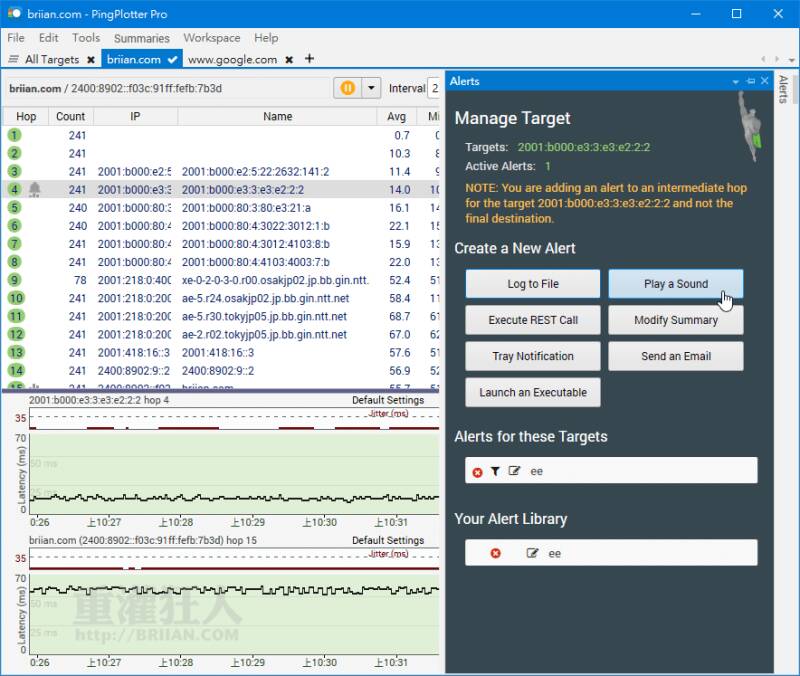Screen dimensions: 800x676
Task: Switch to the All Targets tab
Action: click(52, 60)
